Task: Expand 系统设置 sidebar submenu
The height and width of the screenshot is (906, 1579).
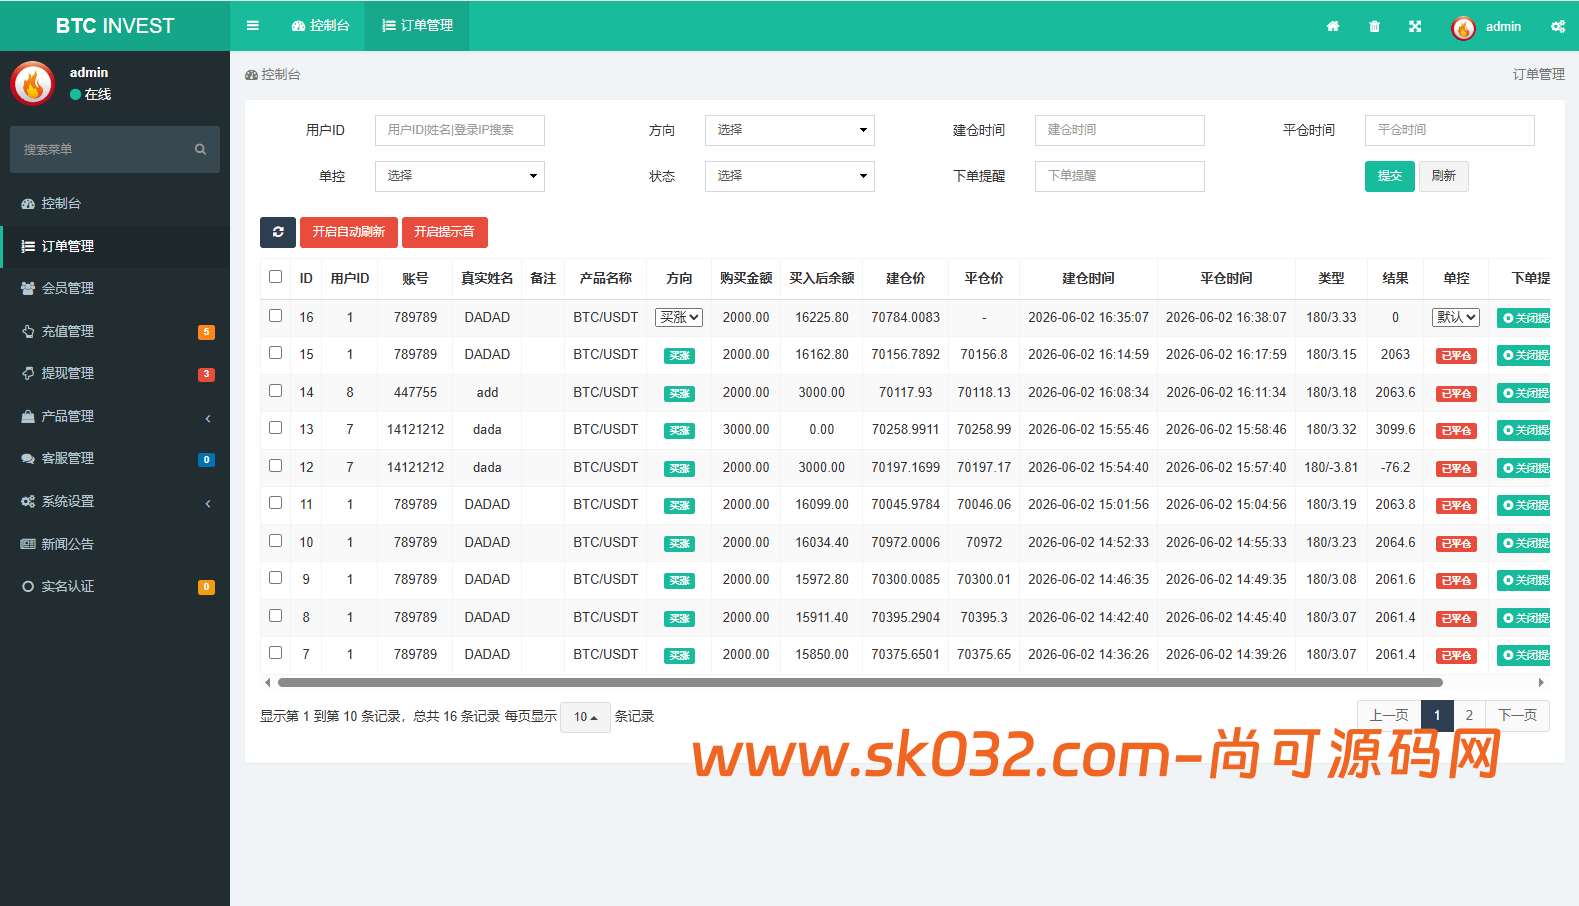Action: tap(115, 501)
